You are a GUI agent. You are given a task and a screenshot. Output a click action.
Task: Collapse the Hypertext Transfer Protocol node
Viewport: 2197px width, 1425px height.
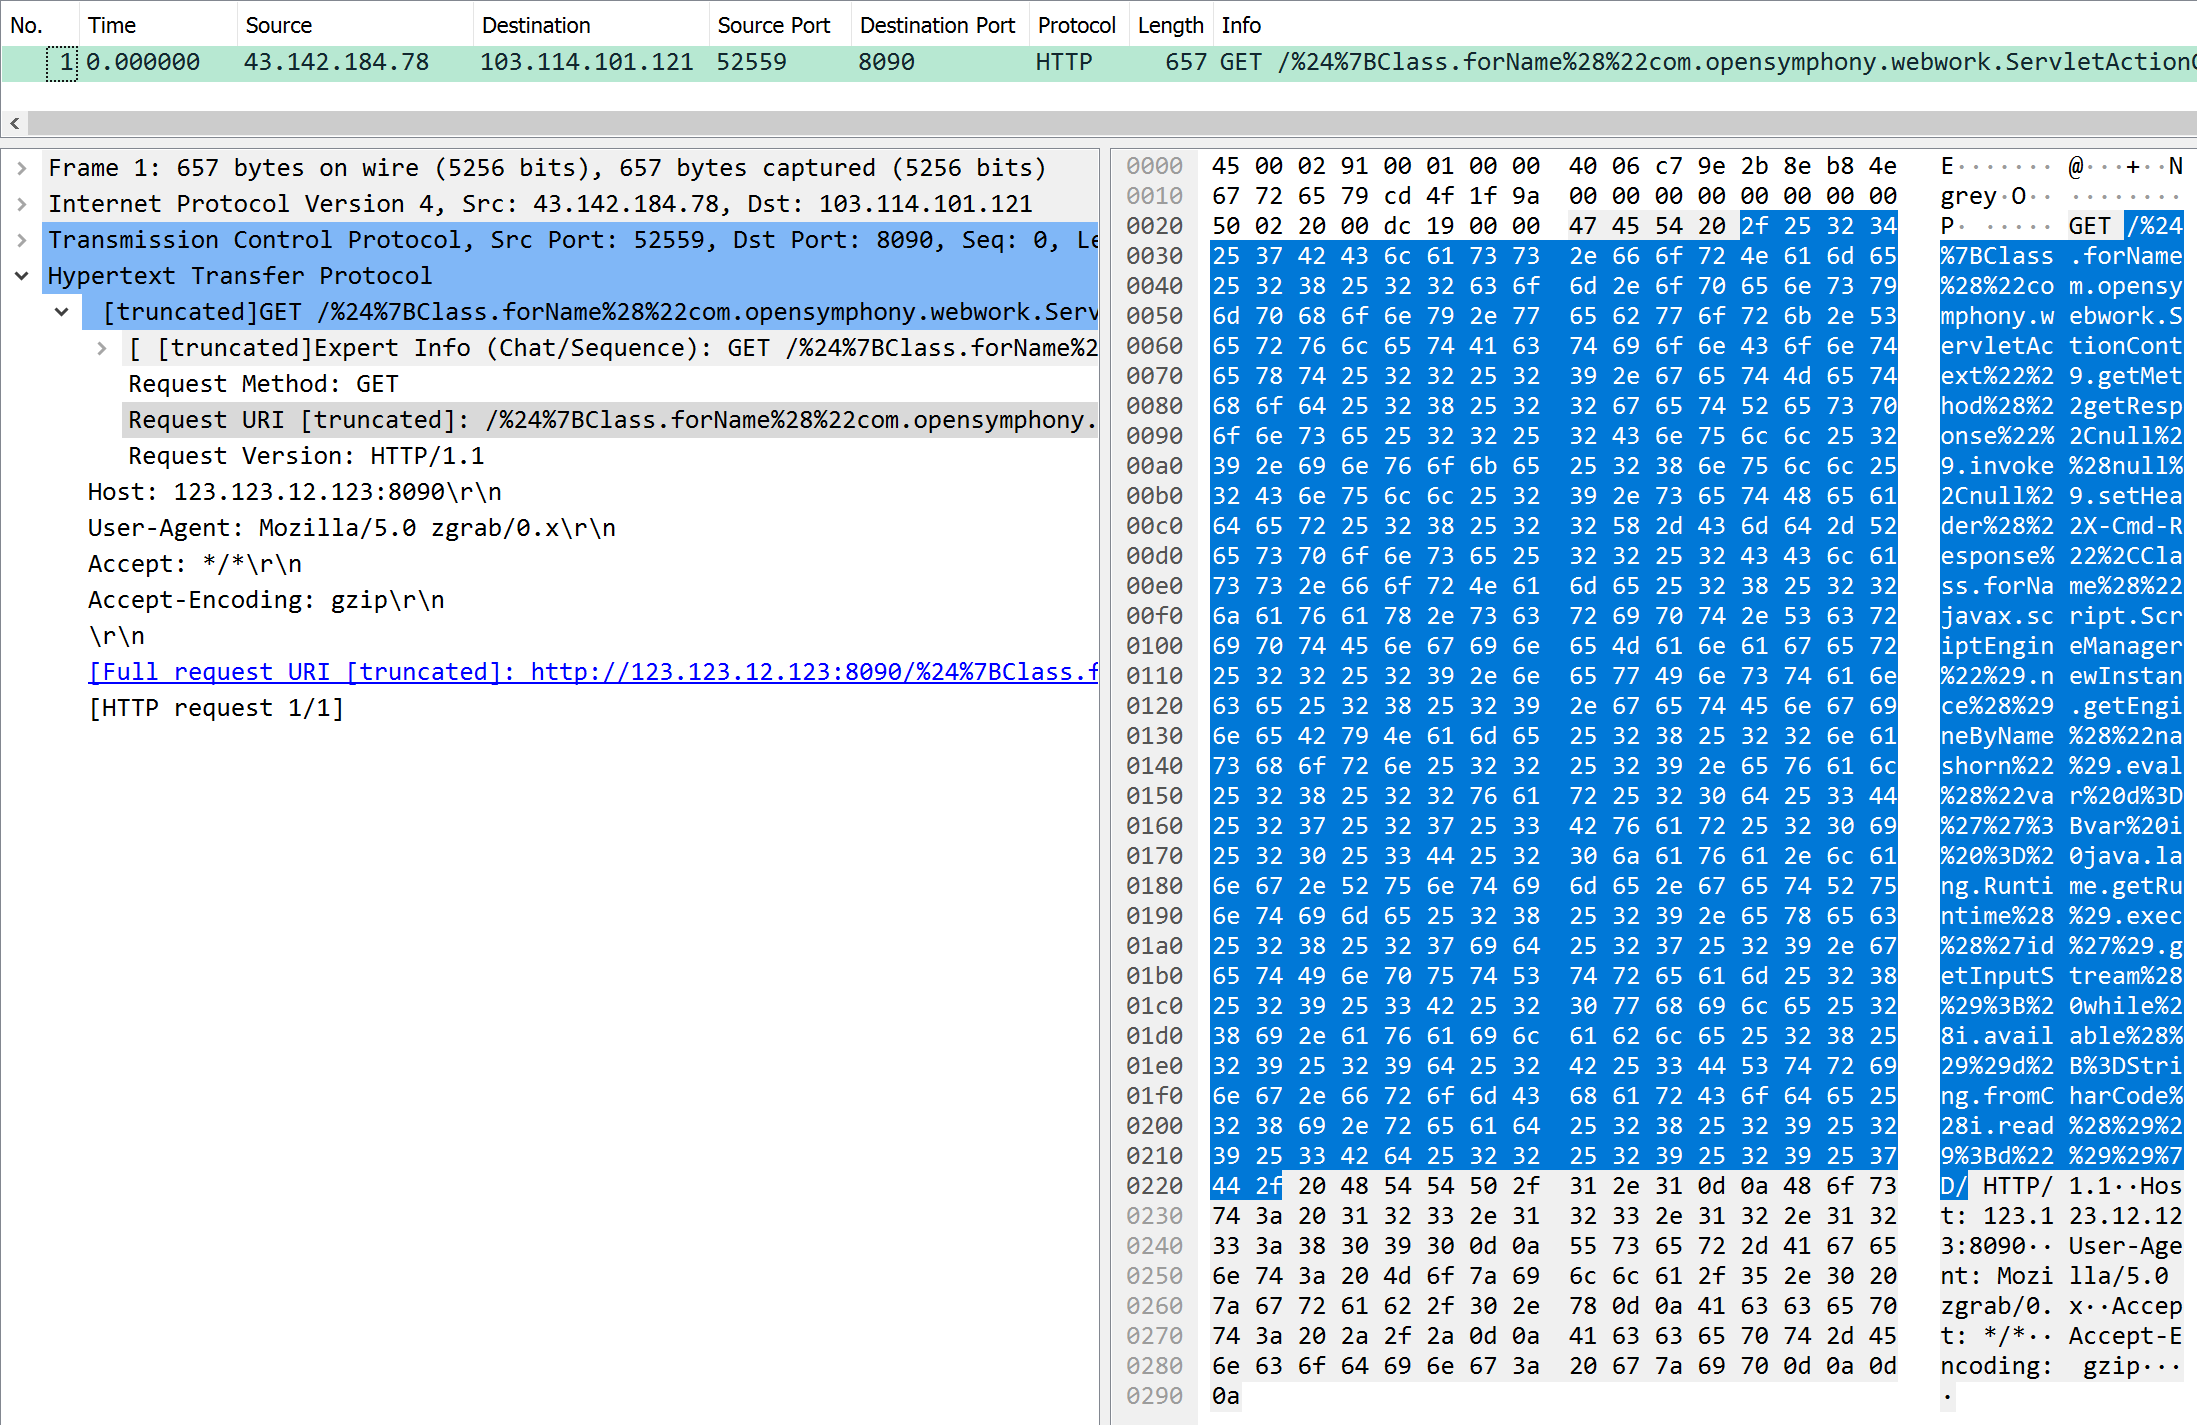point(21,276)
